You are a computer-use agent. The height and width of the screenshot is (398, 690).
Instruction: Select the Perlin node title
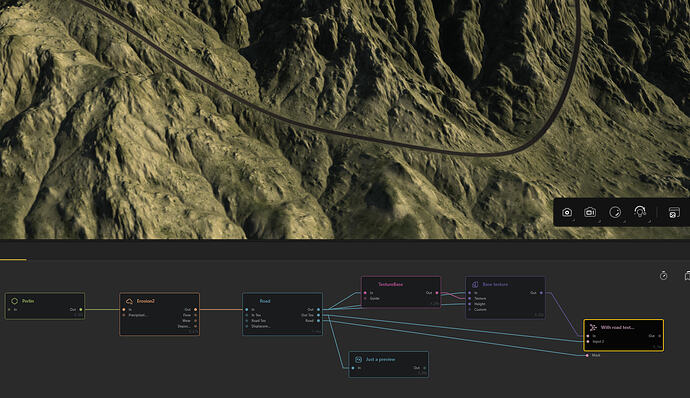click(28, 301)
